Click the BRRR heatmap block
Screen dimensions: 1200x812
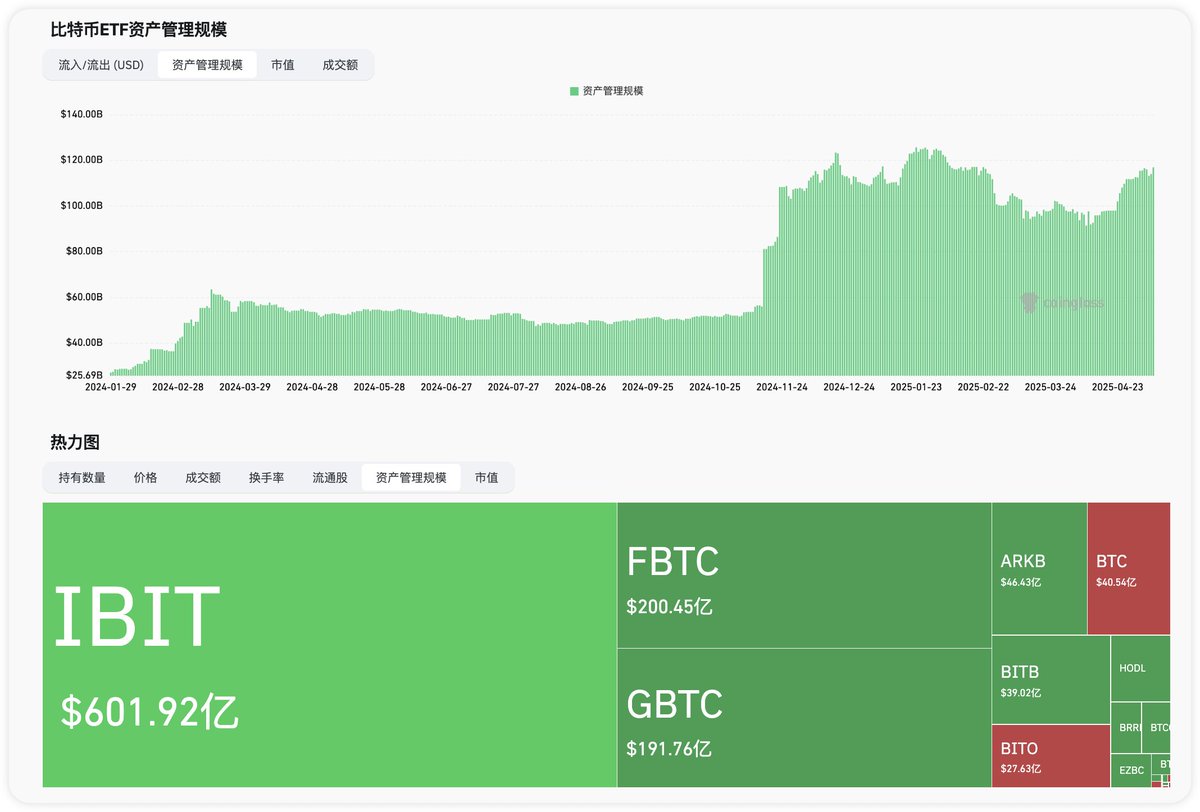click(x=1126, y=728)
